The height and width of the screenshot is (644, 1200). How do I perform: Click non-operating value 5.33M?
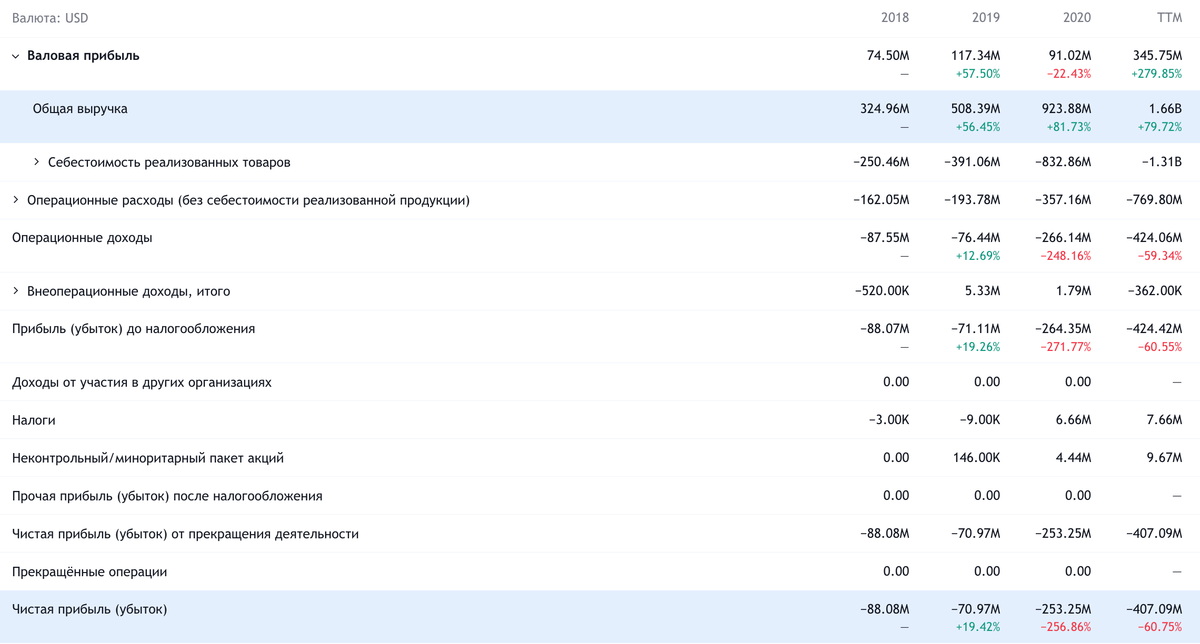tap(981, 291)
